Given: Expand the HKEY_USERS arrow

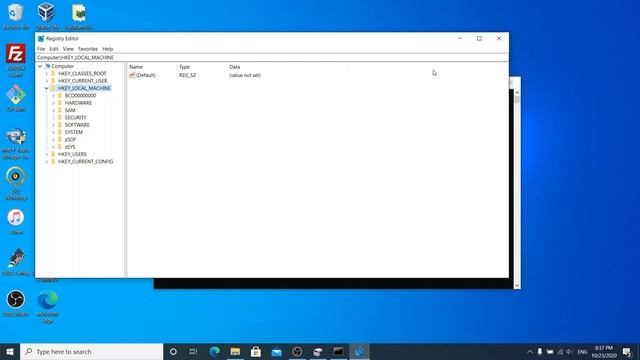Looking at the screenshot, I should pos(47,154).
